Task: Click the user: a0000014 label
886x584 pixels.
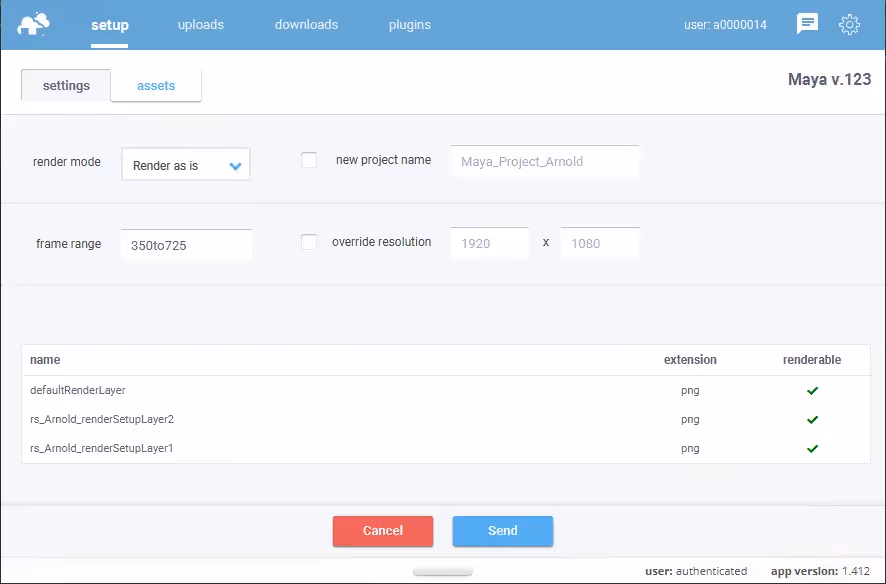Action: click(726, 25)
